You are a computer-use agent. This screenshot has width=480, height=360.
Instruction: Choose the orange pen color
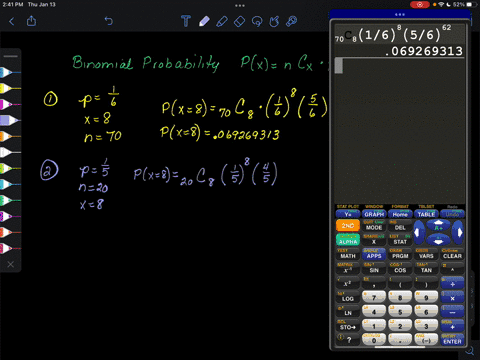[9, 136]
